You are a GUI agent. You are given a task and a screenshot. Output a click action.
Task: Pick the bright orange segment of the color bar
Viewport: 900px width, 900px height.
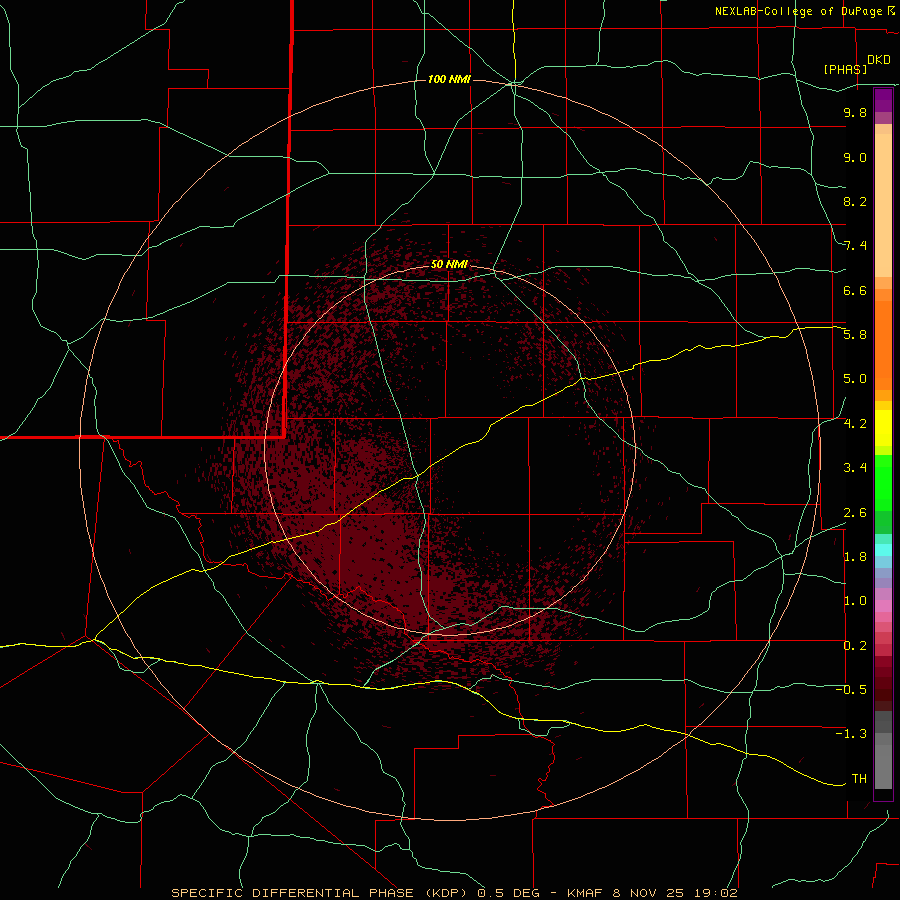(883, 346)
